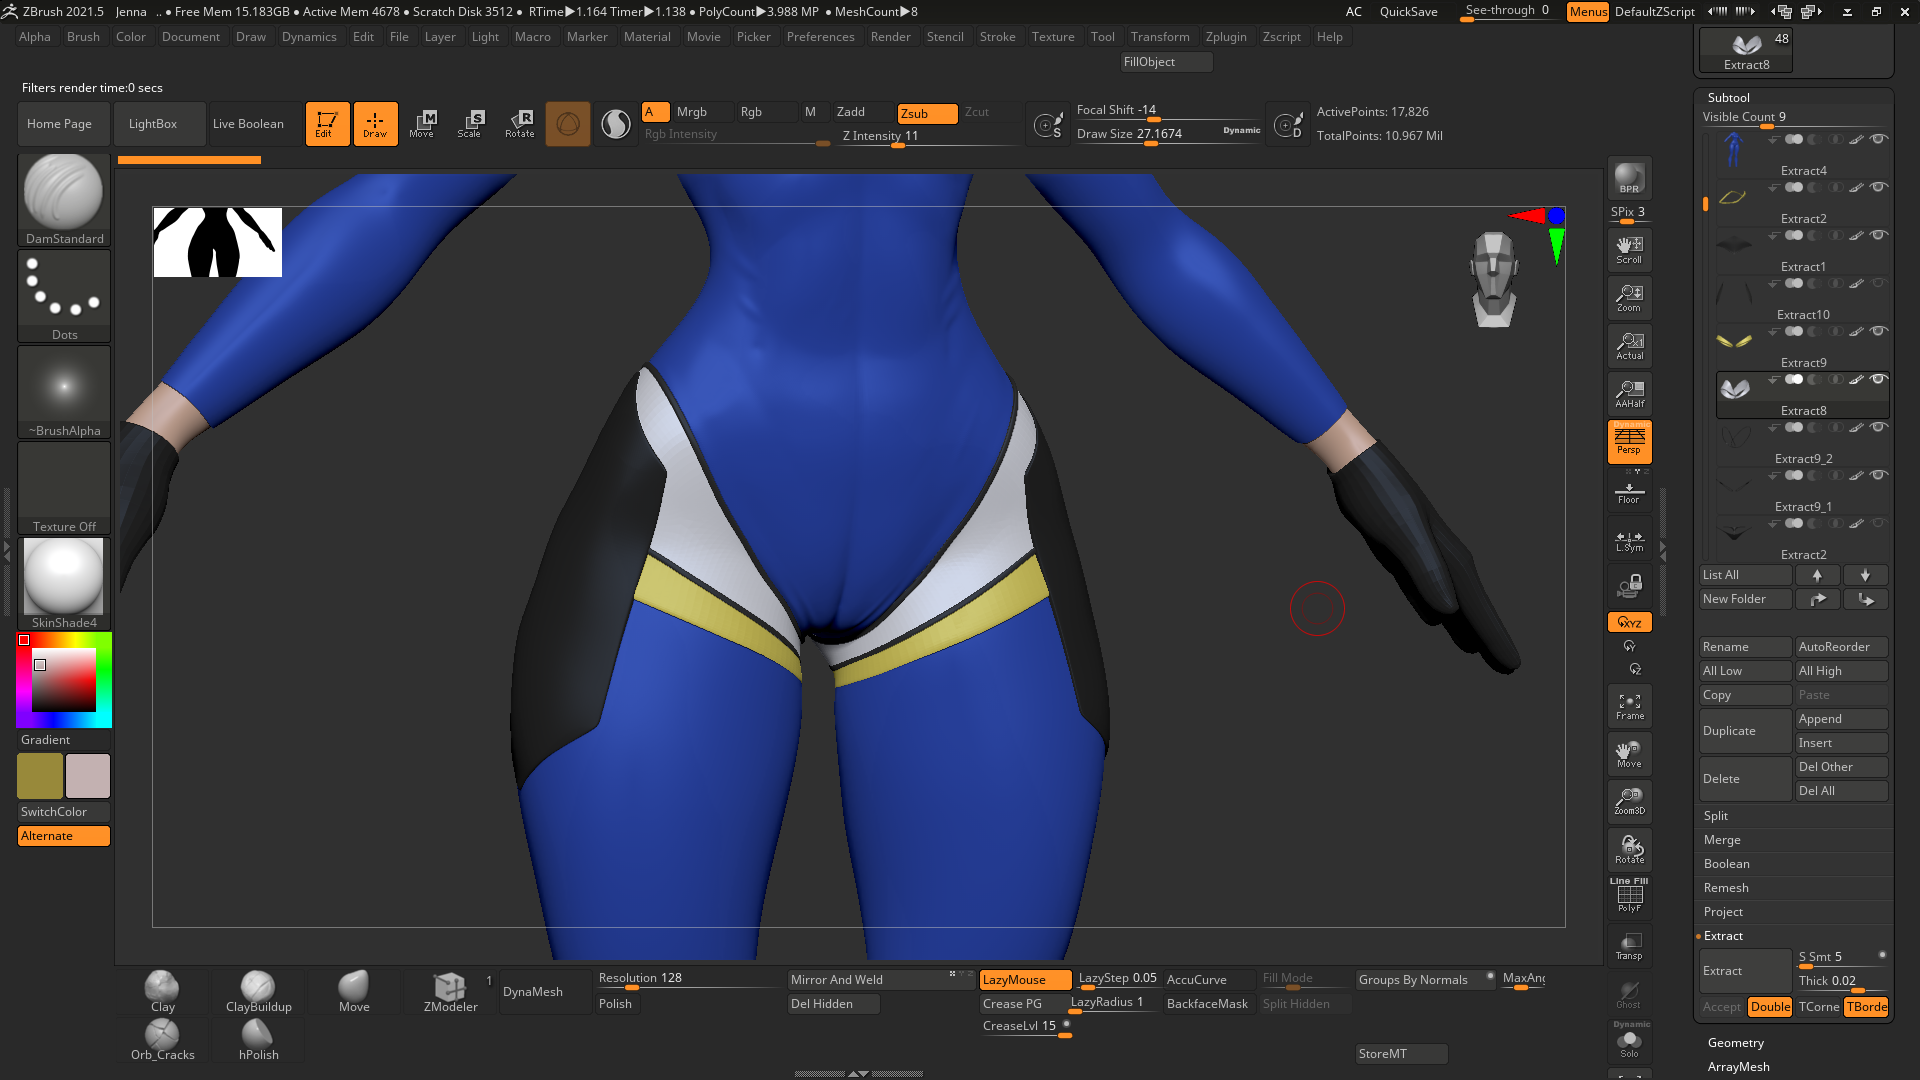Select the Clay brush

click(162, 992)
